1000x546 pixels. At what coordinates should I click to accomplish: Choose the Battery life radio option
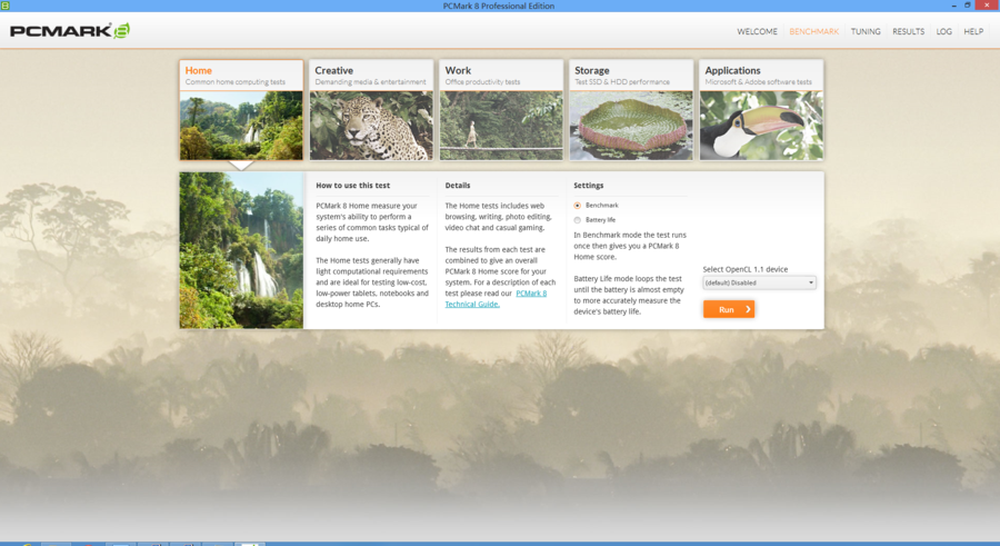point(577,220)
